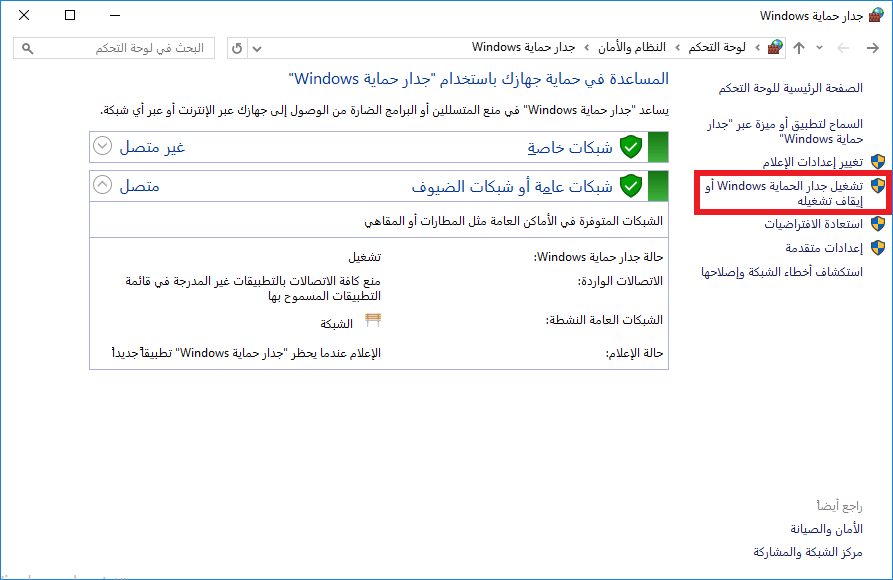Click the "الشبكات العامة النشطة:" label

[x=605, y=320]
